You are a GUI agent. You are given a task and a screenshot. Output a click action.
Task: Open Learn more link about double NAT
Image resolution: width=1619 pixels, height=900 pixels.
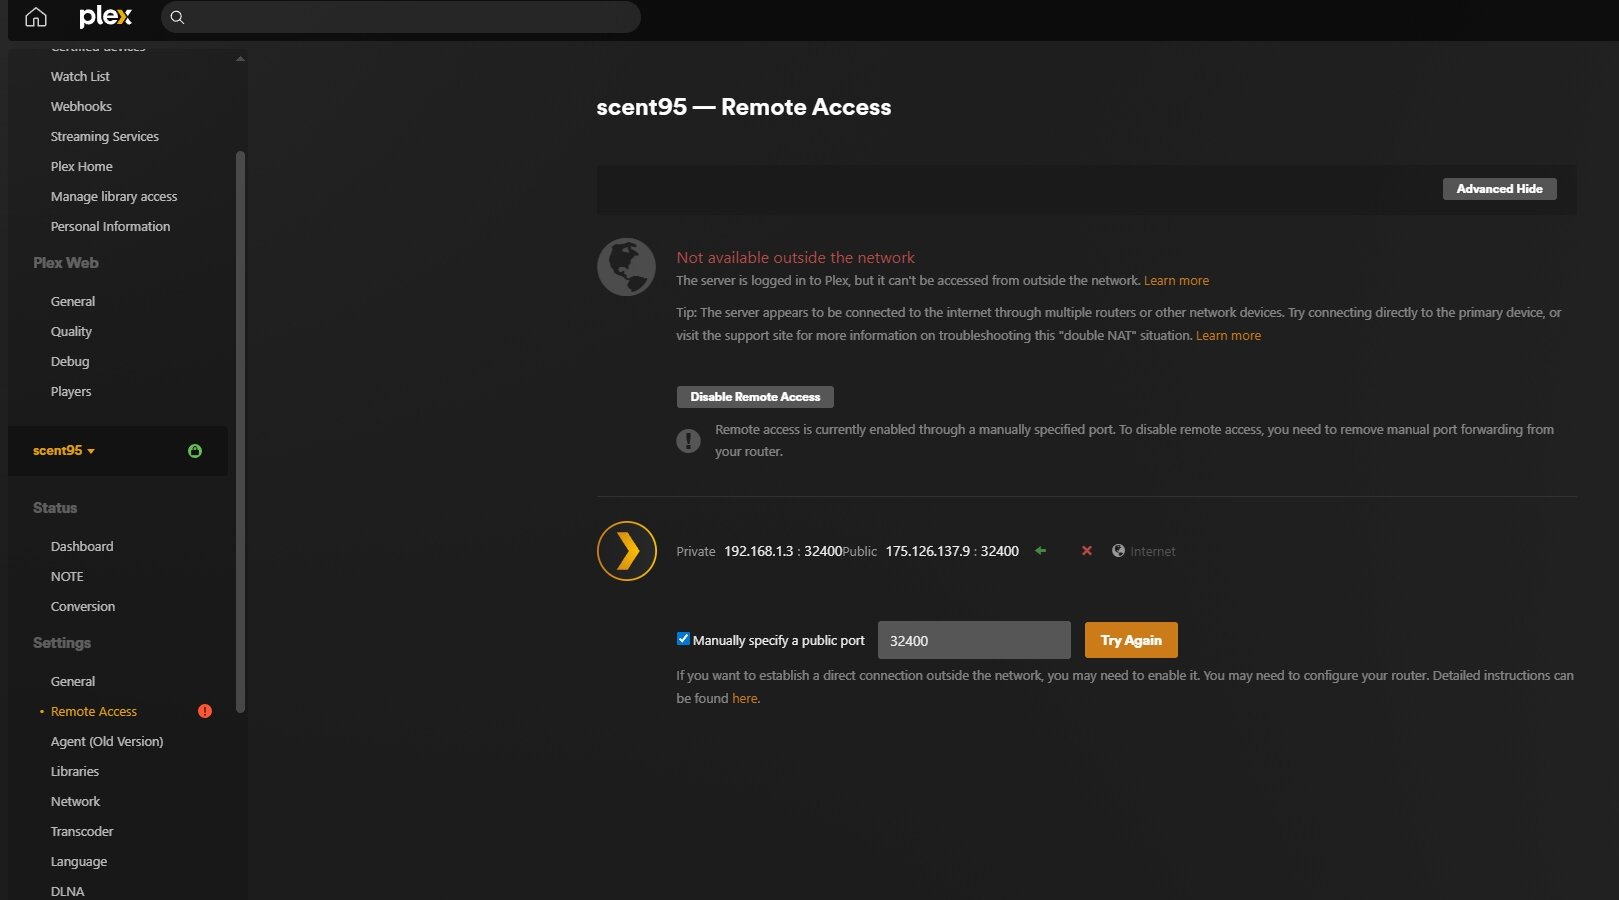pyautogui.click(x=1228, y=336)
